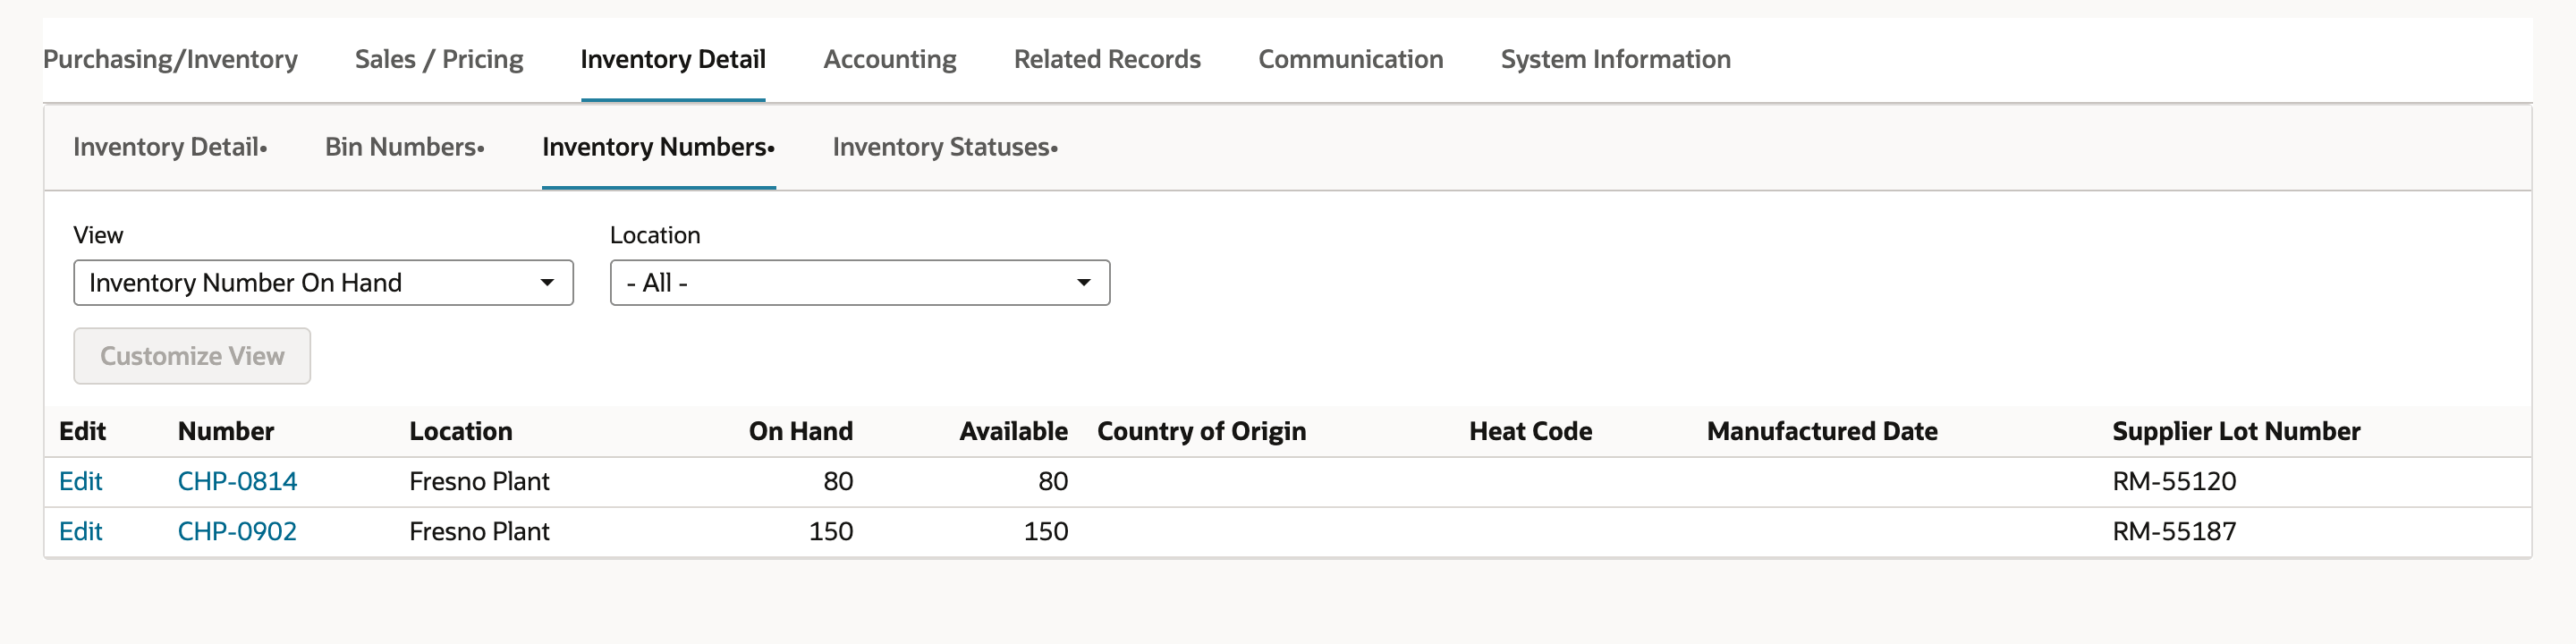Select supplier lot RM-55187 cell
The image size is (2576, 644).
(2174, 531)
